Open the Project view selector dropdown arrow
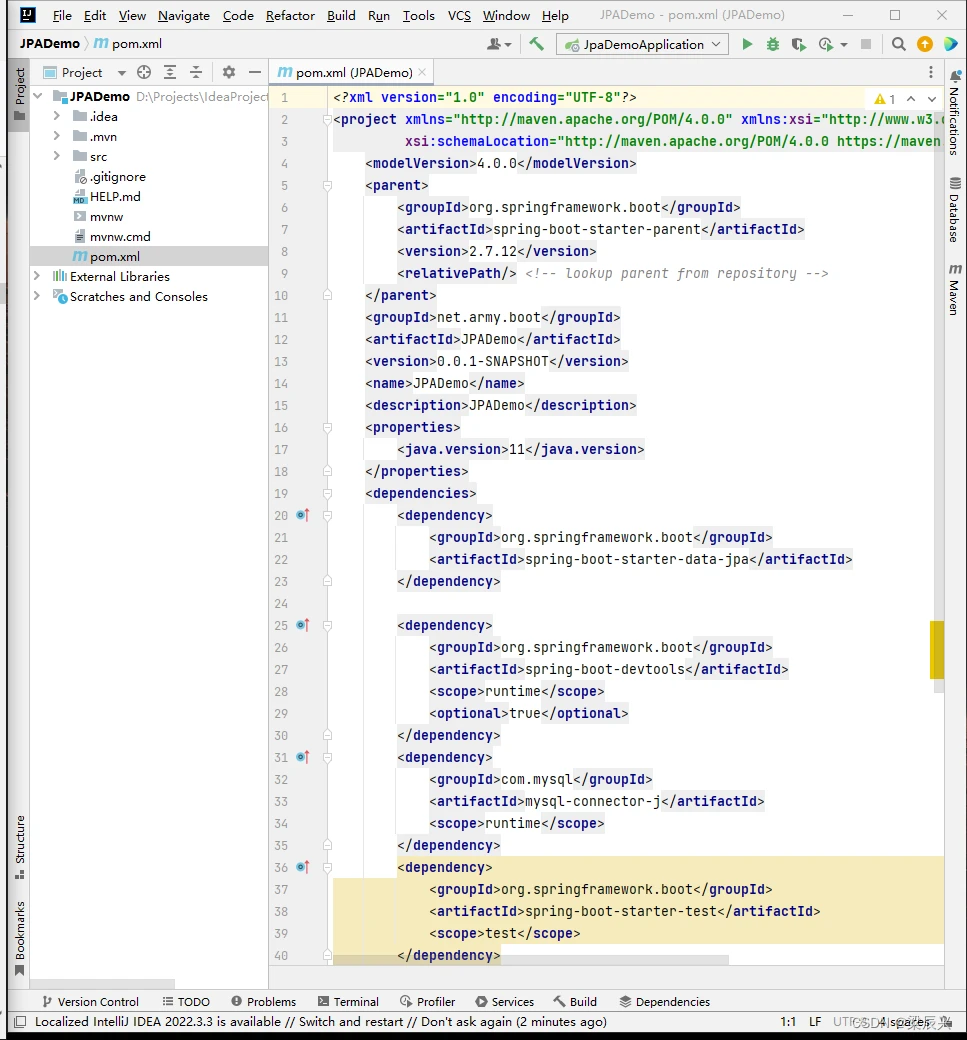The width and height of the screenshot is (967, 1040). (x=121, y=73)
